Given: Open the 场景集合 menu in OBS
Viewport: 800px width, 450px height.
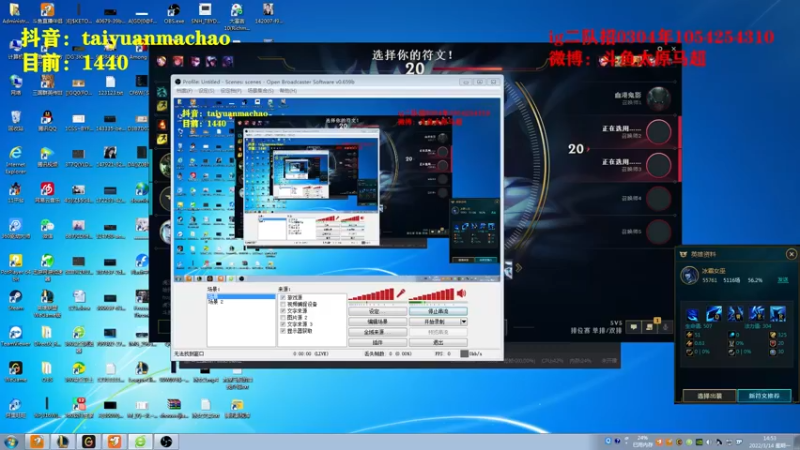Looking at the screenshot, I should 261,91.
